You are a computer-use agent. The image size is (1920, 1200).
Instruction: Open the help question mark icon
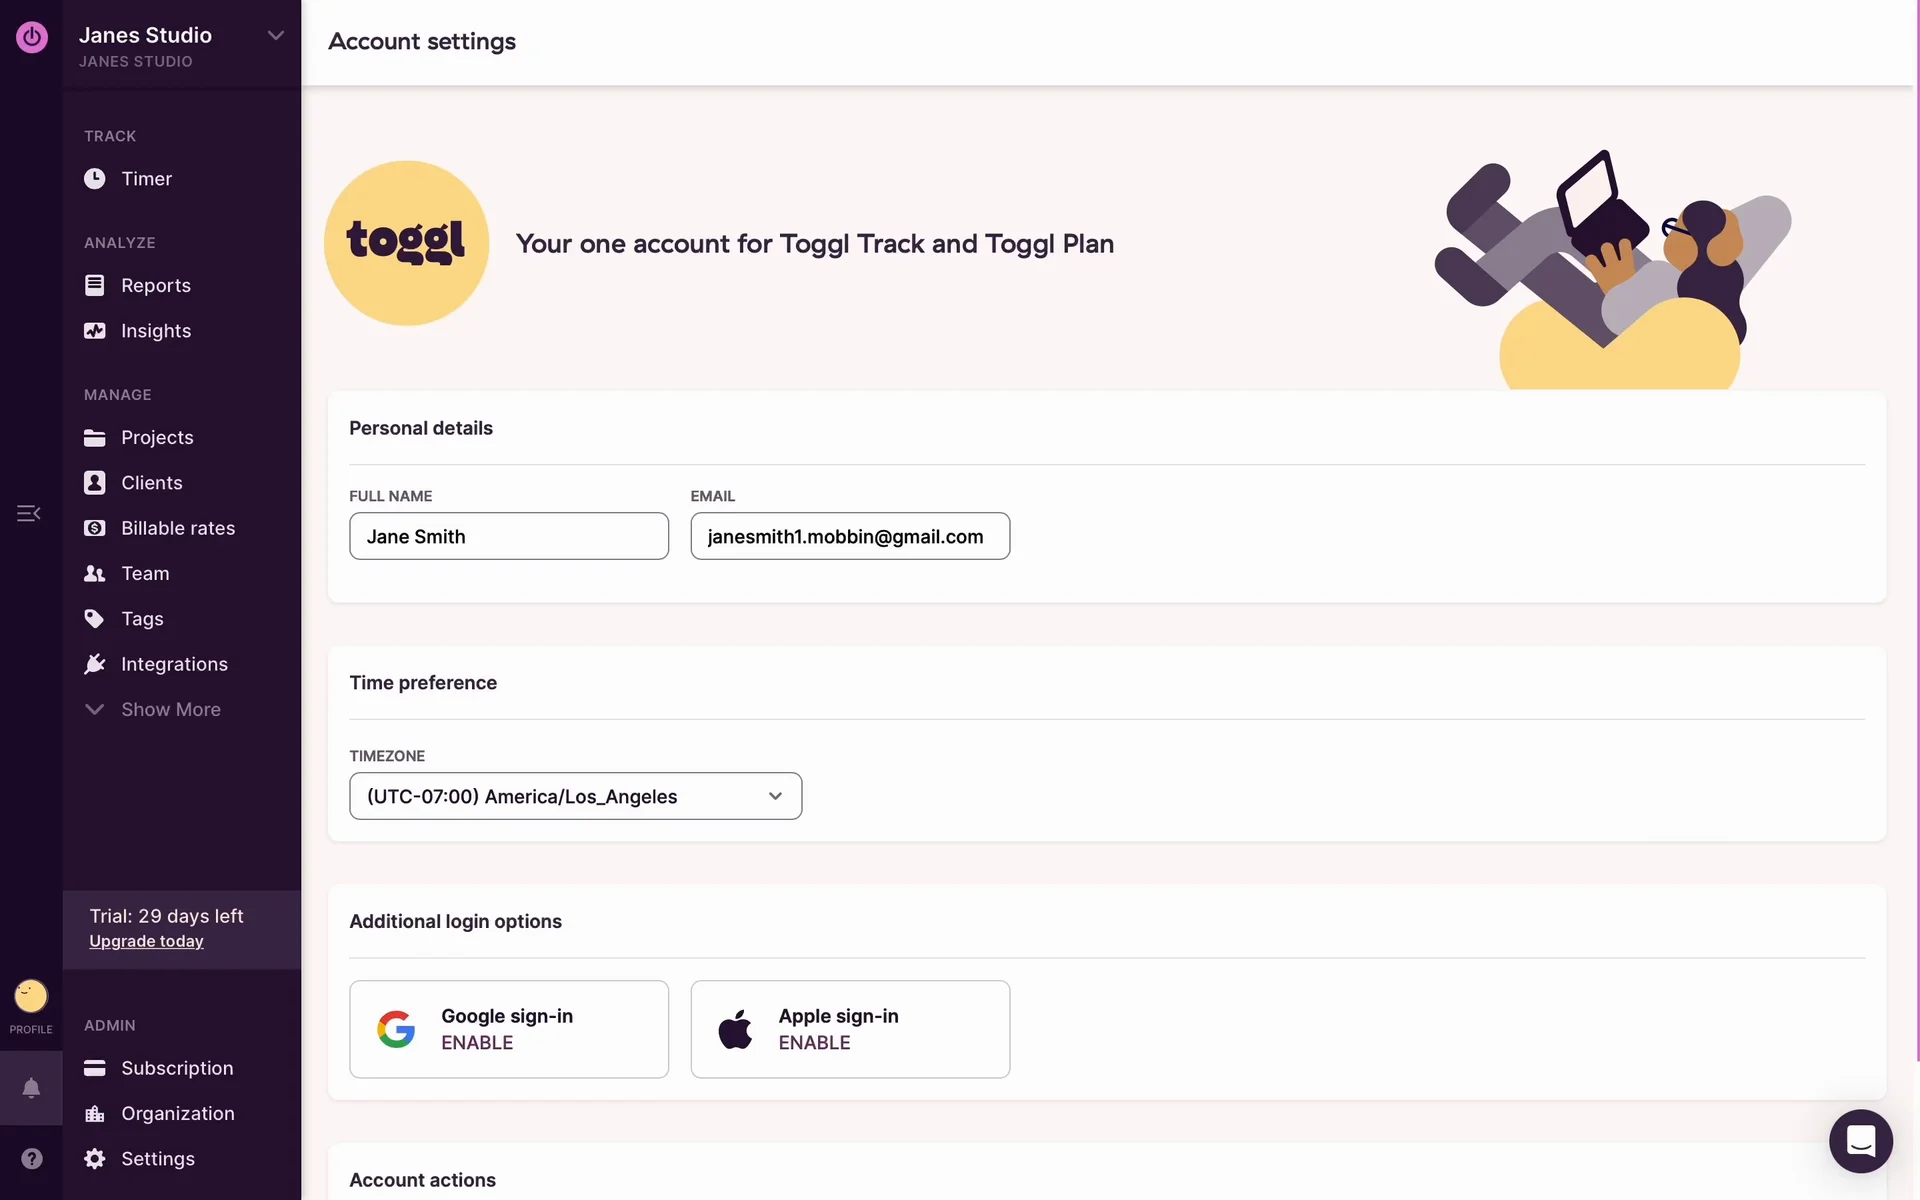point(31,1158)
